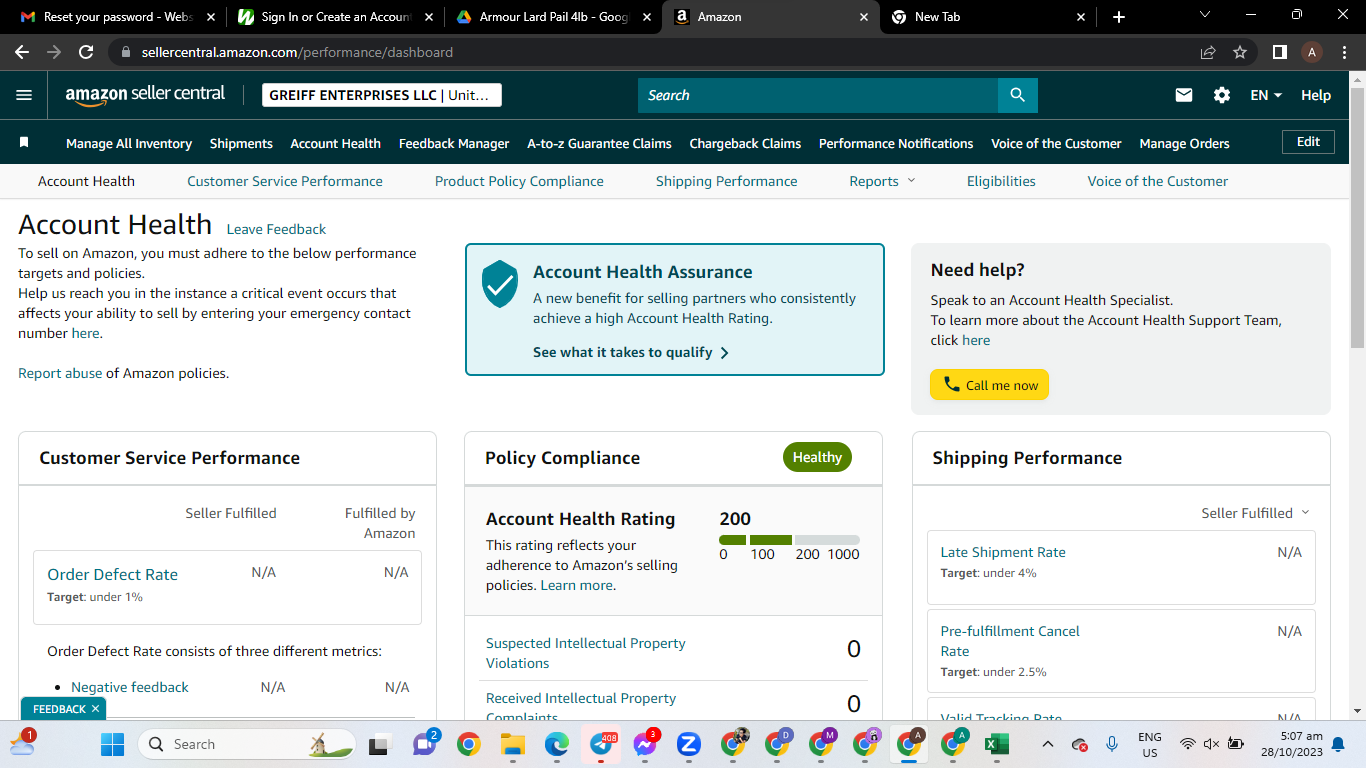The width and height of the screenshot is (1366, 768).
Task: Open the Windows Start menu
Action: coord(112,744)
